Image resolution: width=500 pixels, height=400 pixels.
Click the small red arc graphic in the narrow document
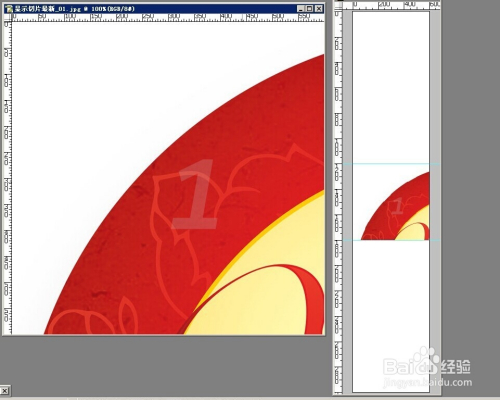tap(396, 207)
